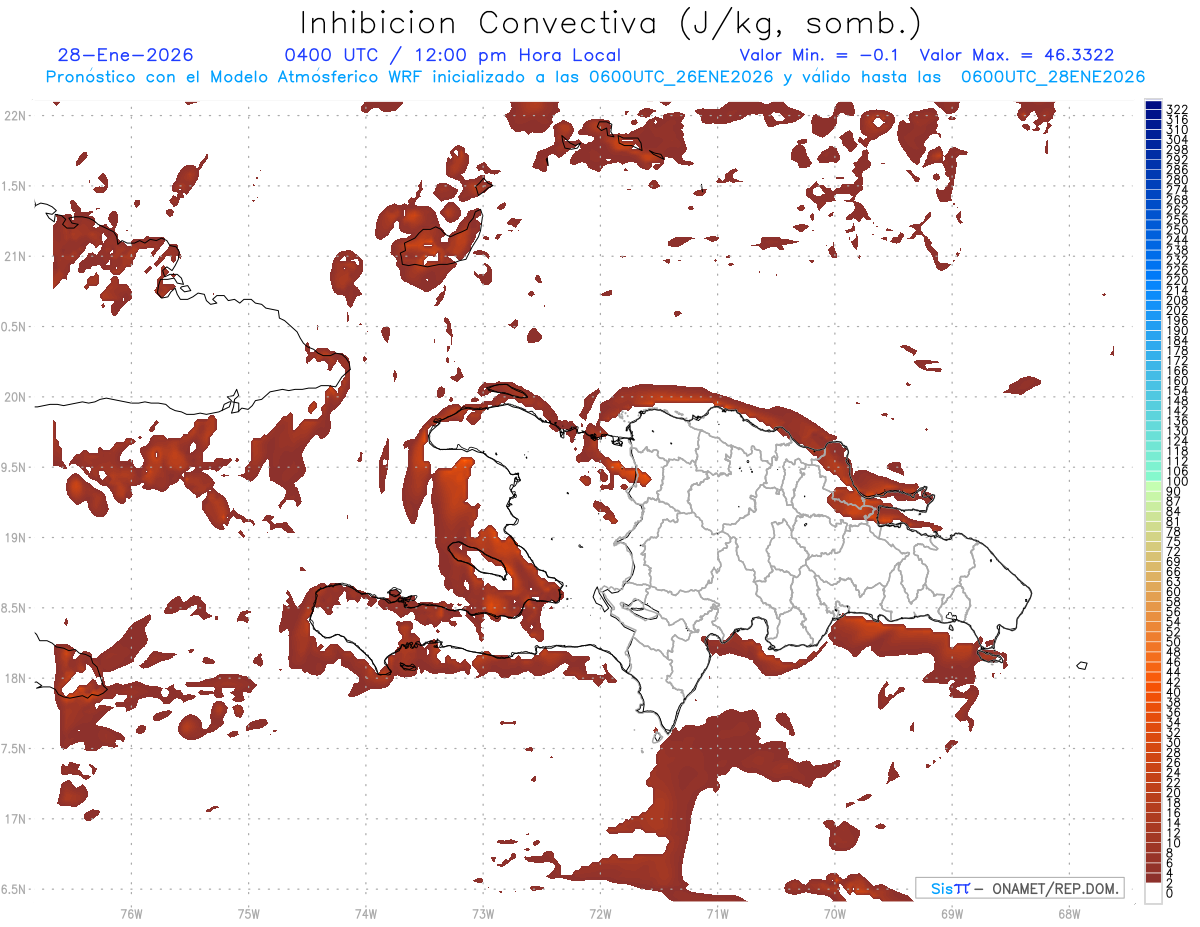Screen dimensions: 1200x927
Task: Click the "21N" latitude label
Action: click(x=15, y=256)
